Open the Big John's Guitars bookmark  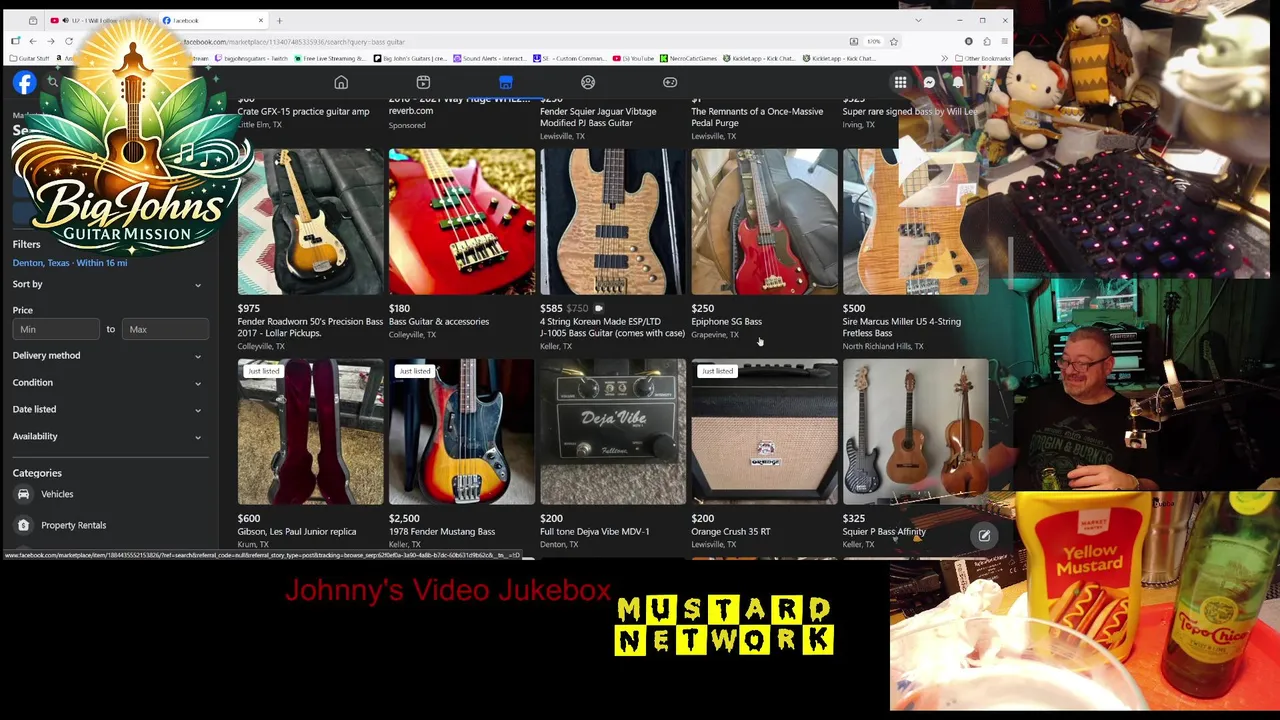tap(410, 59)
